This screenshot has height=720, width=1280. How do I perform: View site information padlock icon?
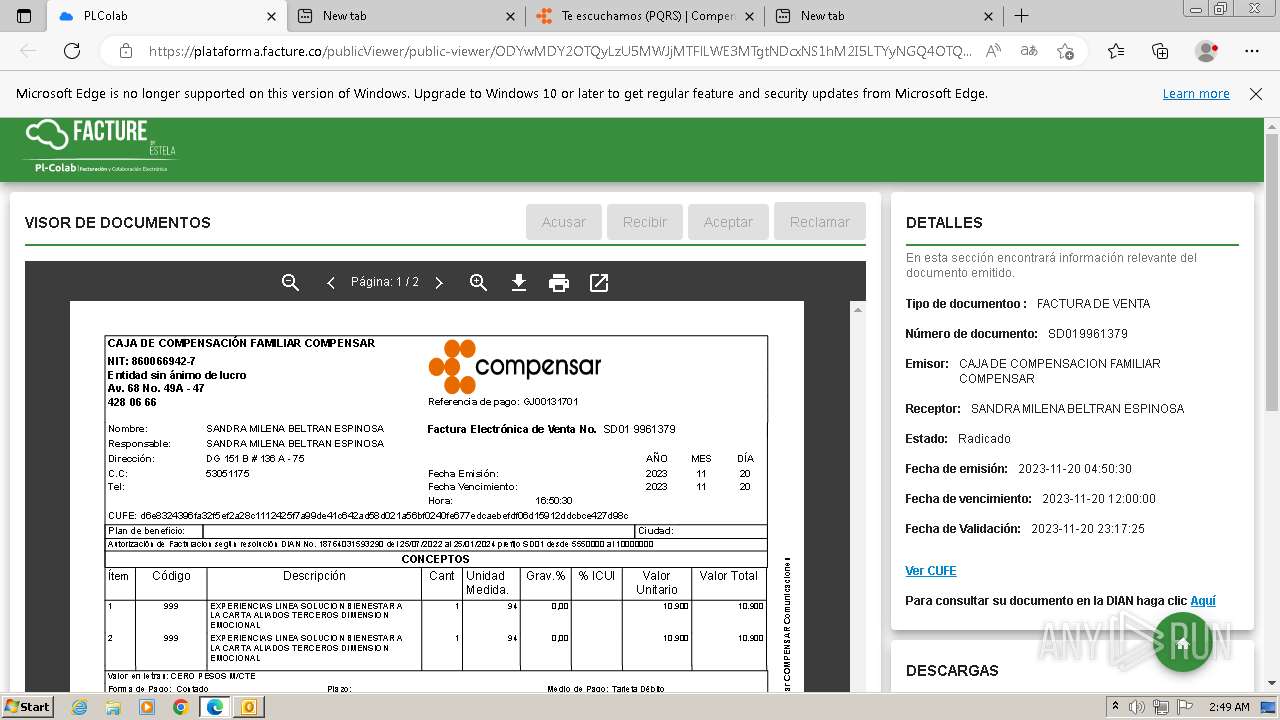tap(126, 51)
